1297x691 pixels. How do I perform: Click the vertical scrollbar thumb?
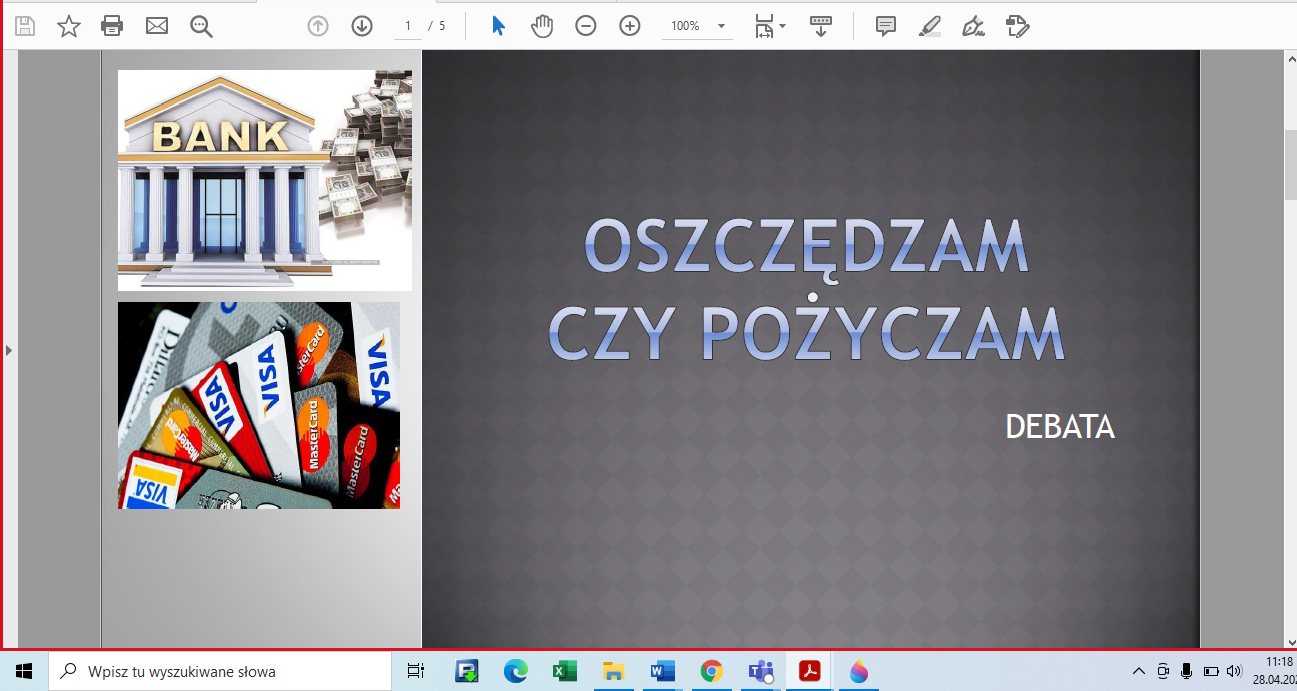click(x=1289, y=163)
